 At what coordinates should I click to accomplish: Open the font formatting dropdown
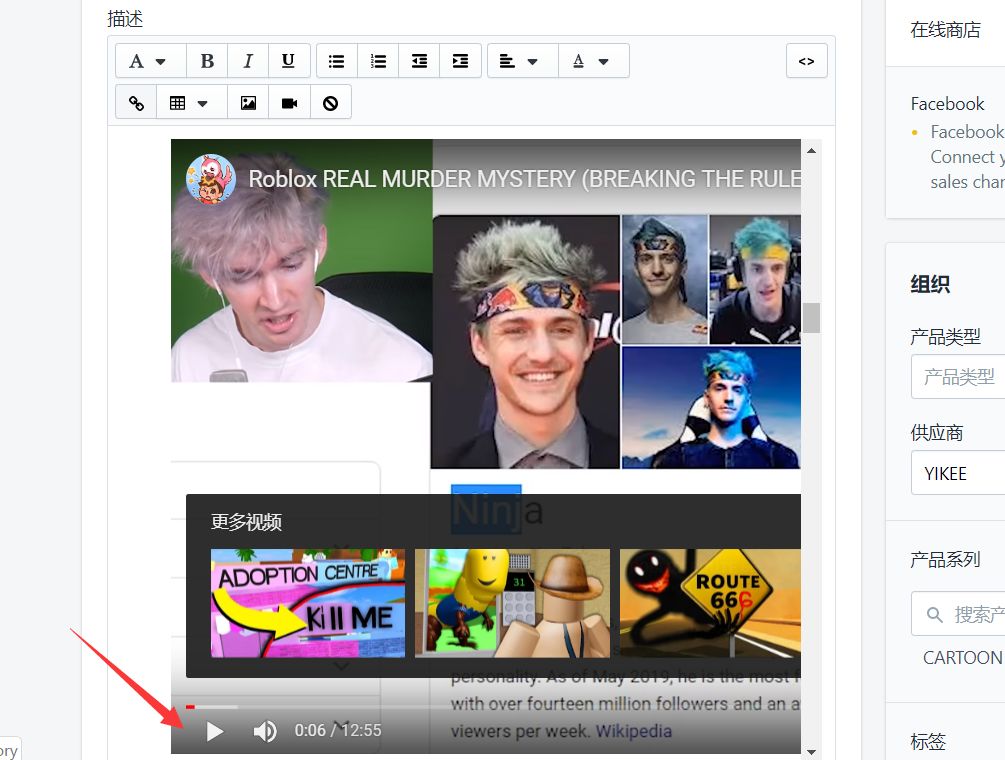[x=147, y=61]
